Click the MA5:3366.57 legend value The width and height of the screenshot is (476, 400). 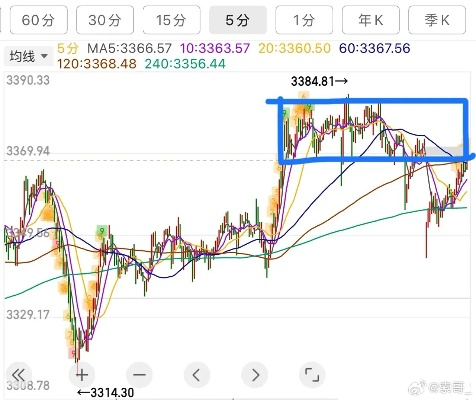click(x=129, y=48)
